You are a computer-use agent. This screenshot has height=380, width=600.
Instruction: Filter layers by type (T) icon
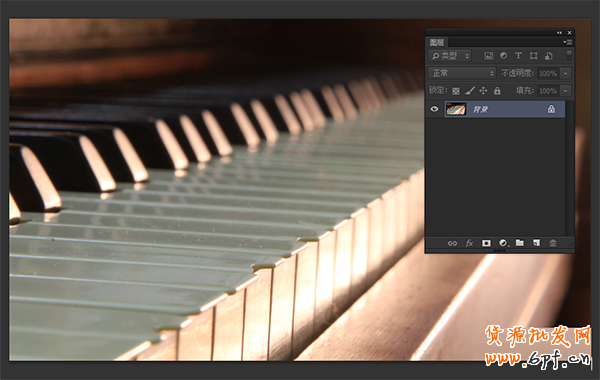(518, 56)
